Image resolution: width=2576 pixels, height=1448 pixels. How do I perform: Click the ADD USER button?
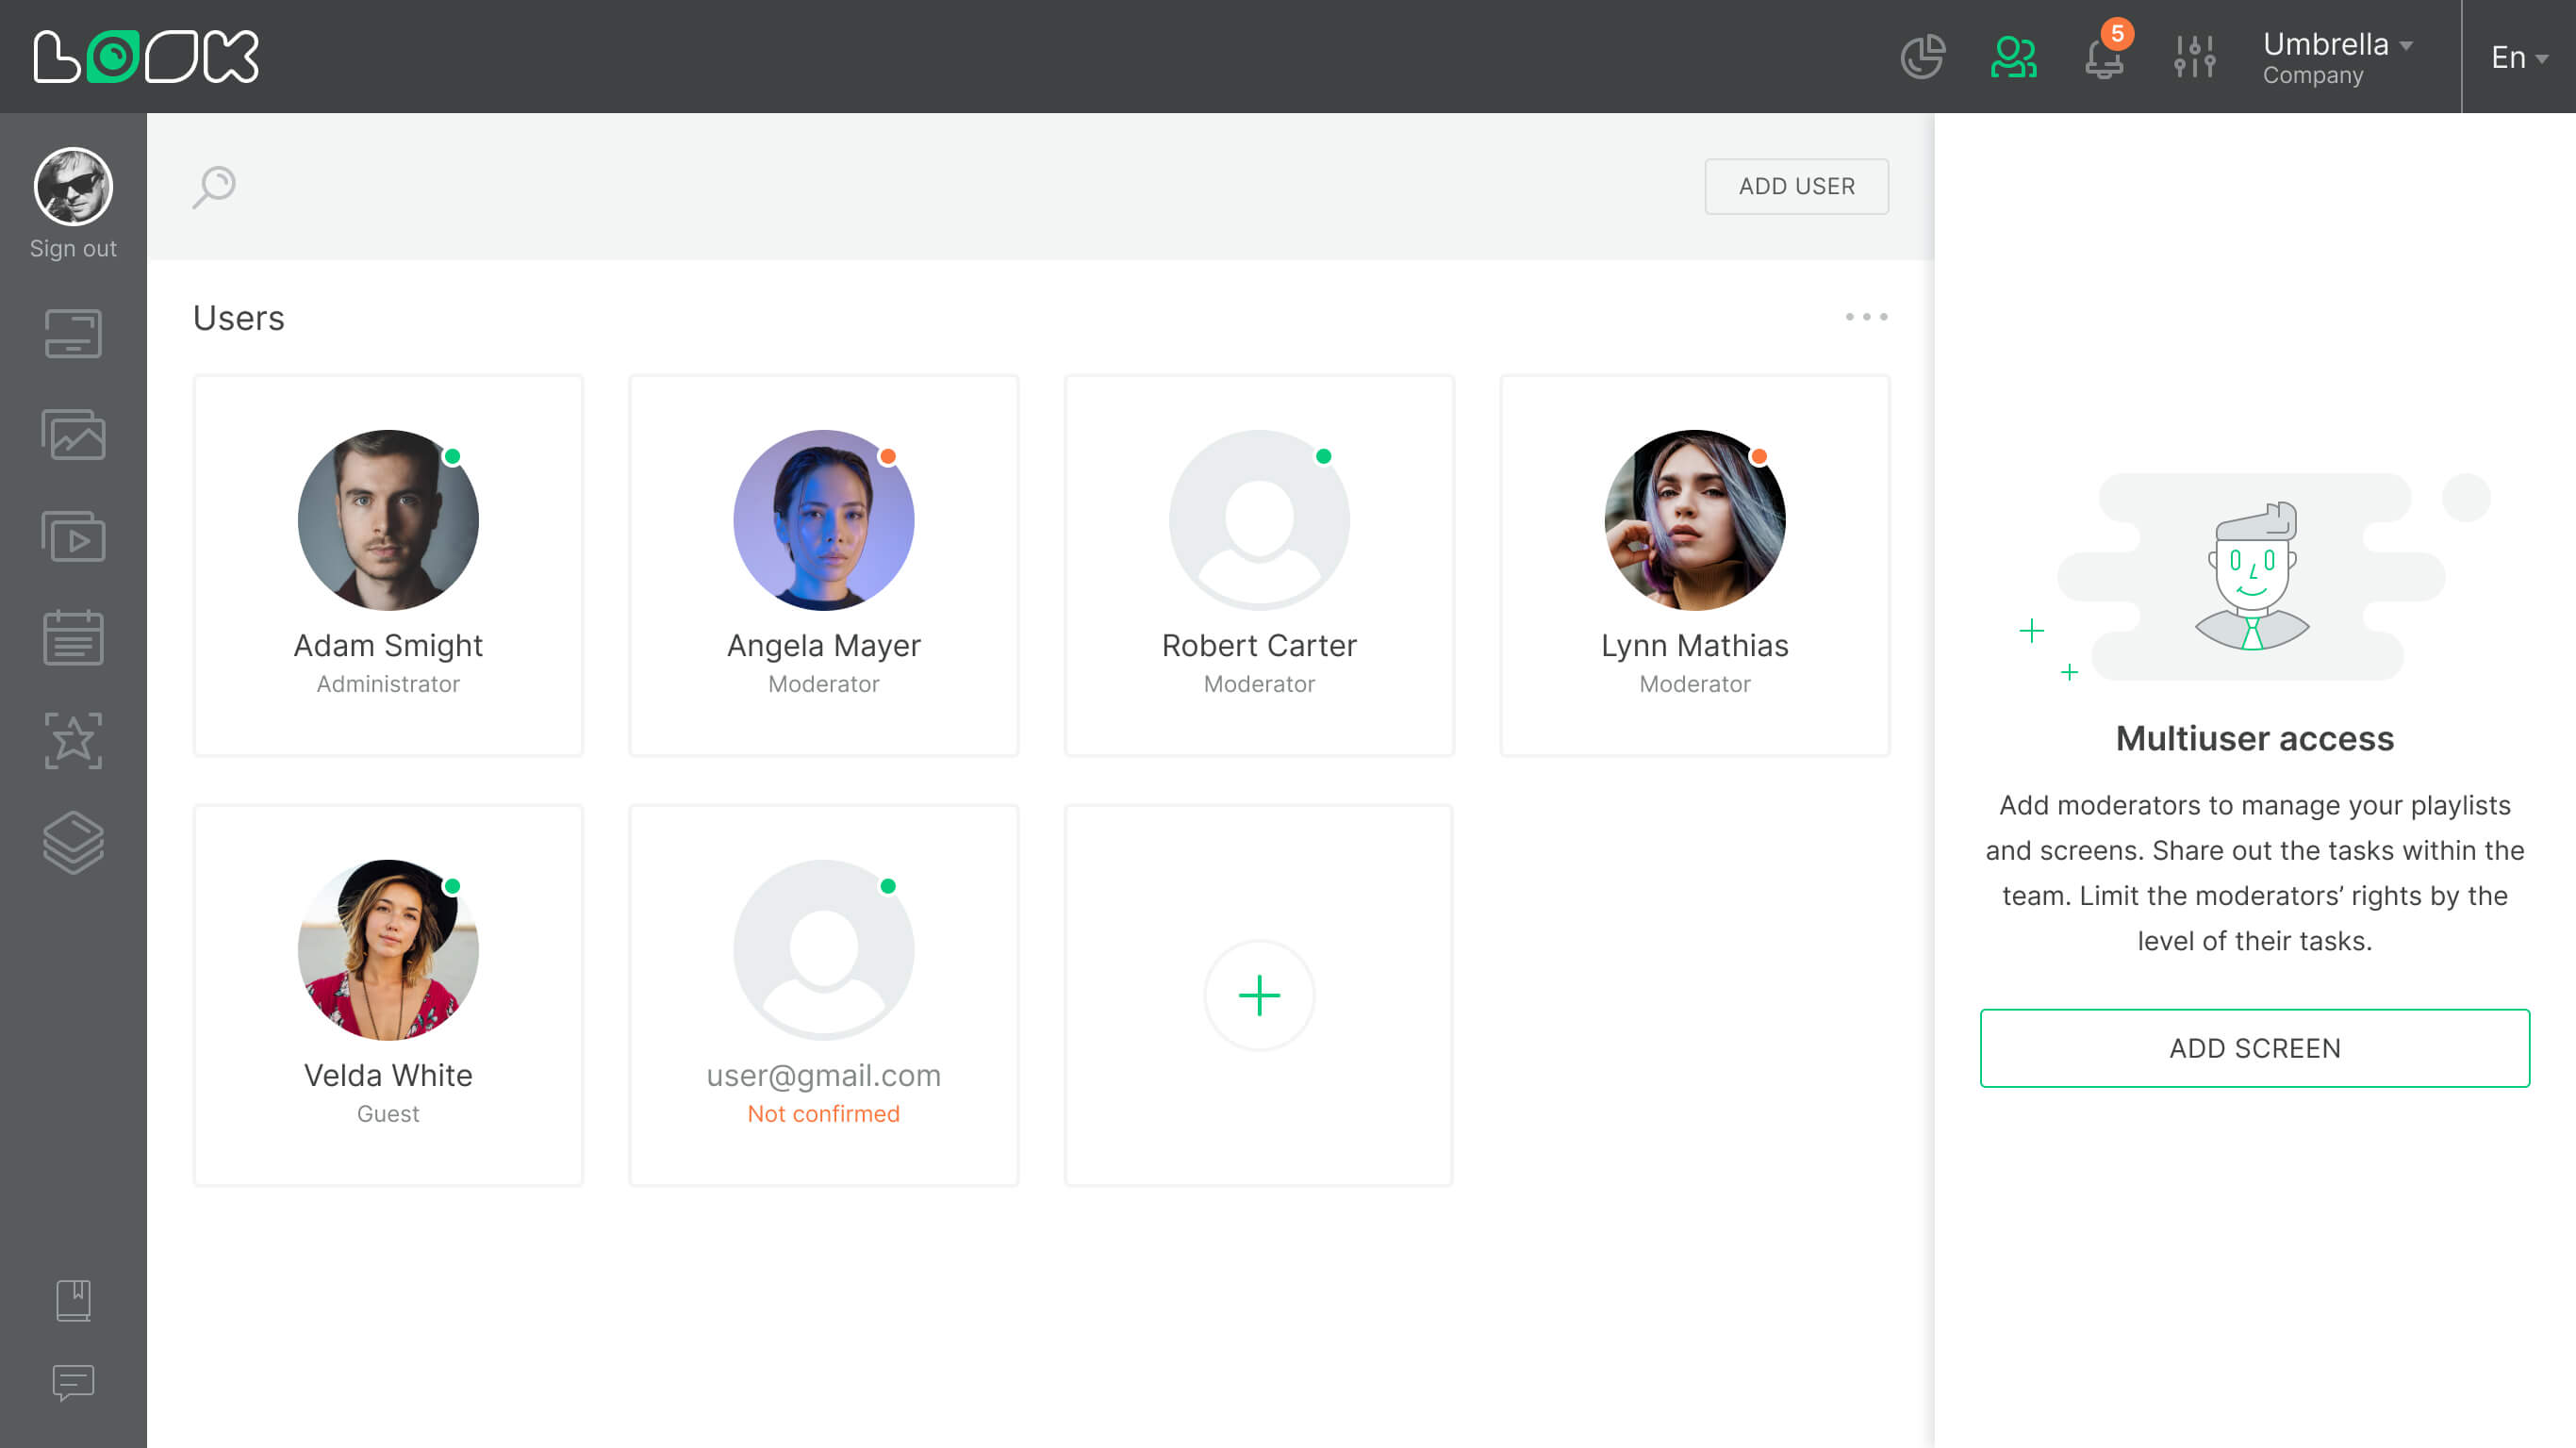pos(1796,186)
